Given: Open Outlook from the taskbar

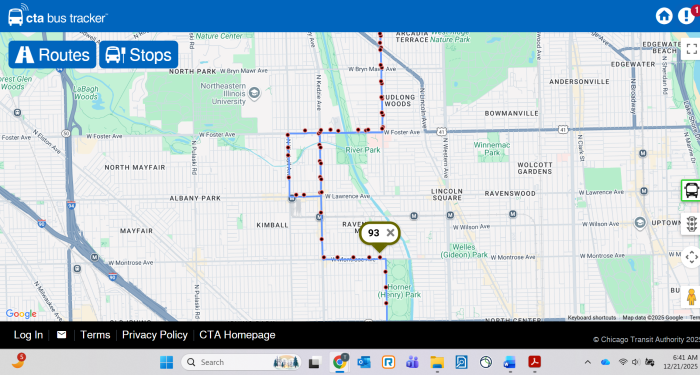Looking at the screenshot, I should click(x=364, y=362).
